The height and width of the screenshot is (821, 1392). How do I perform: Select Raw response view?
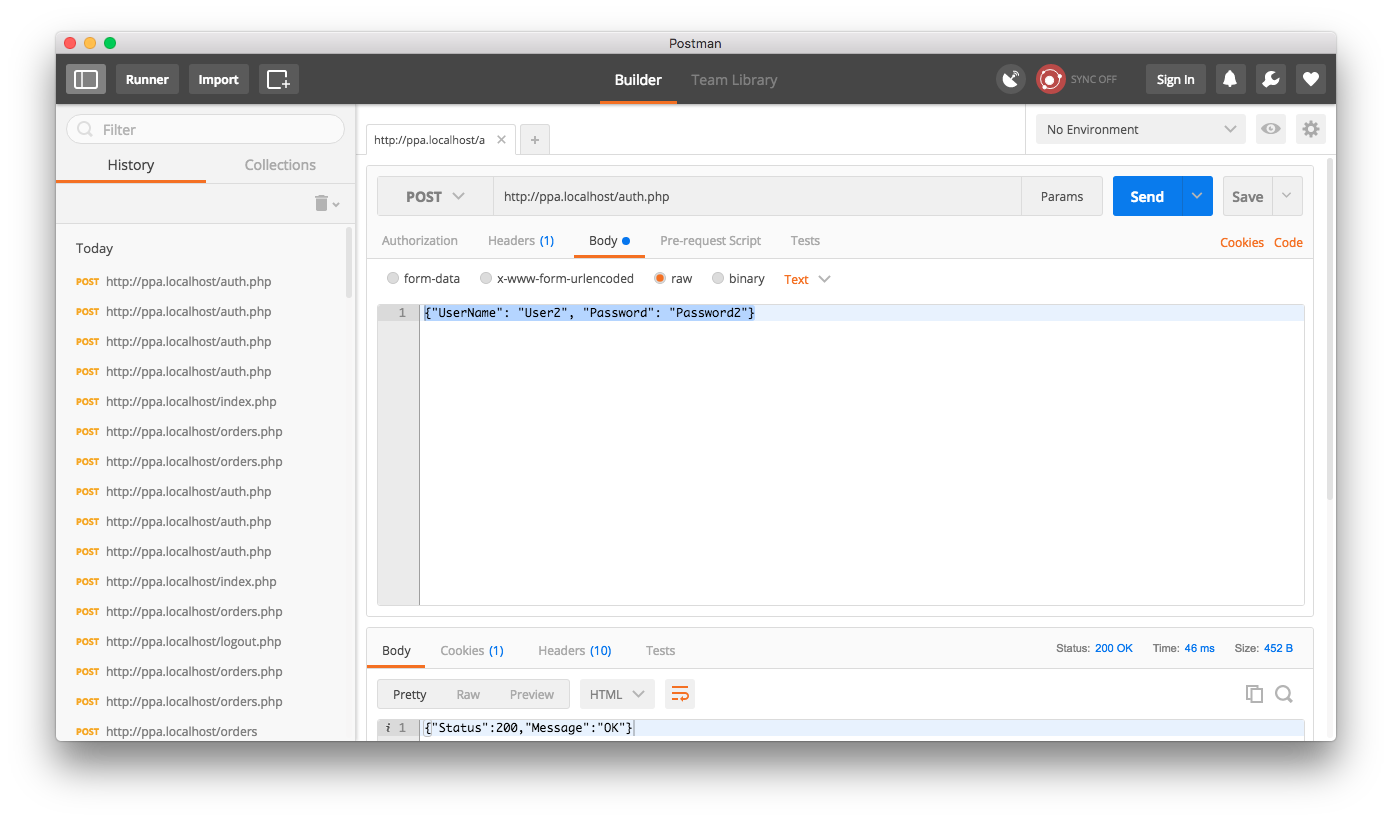pyautogui.click(x=468, y=694)
